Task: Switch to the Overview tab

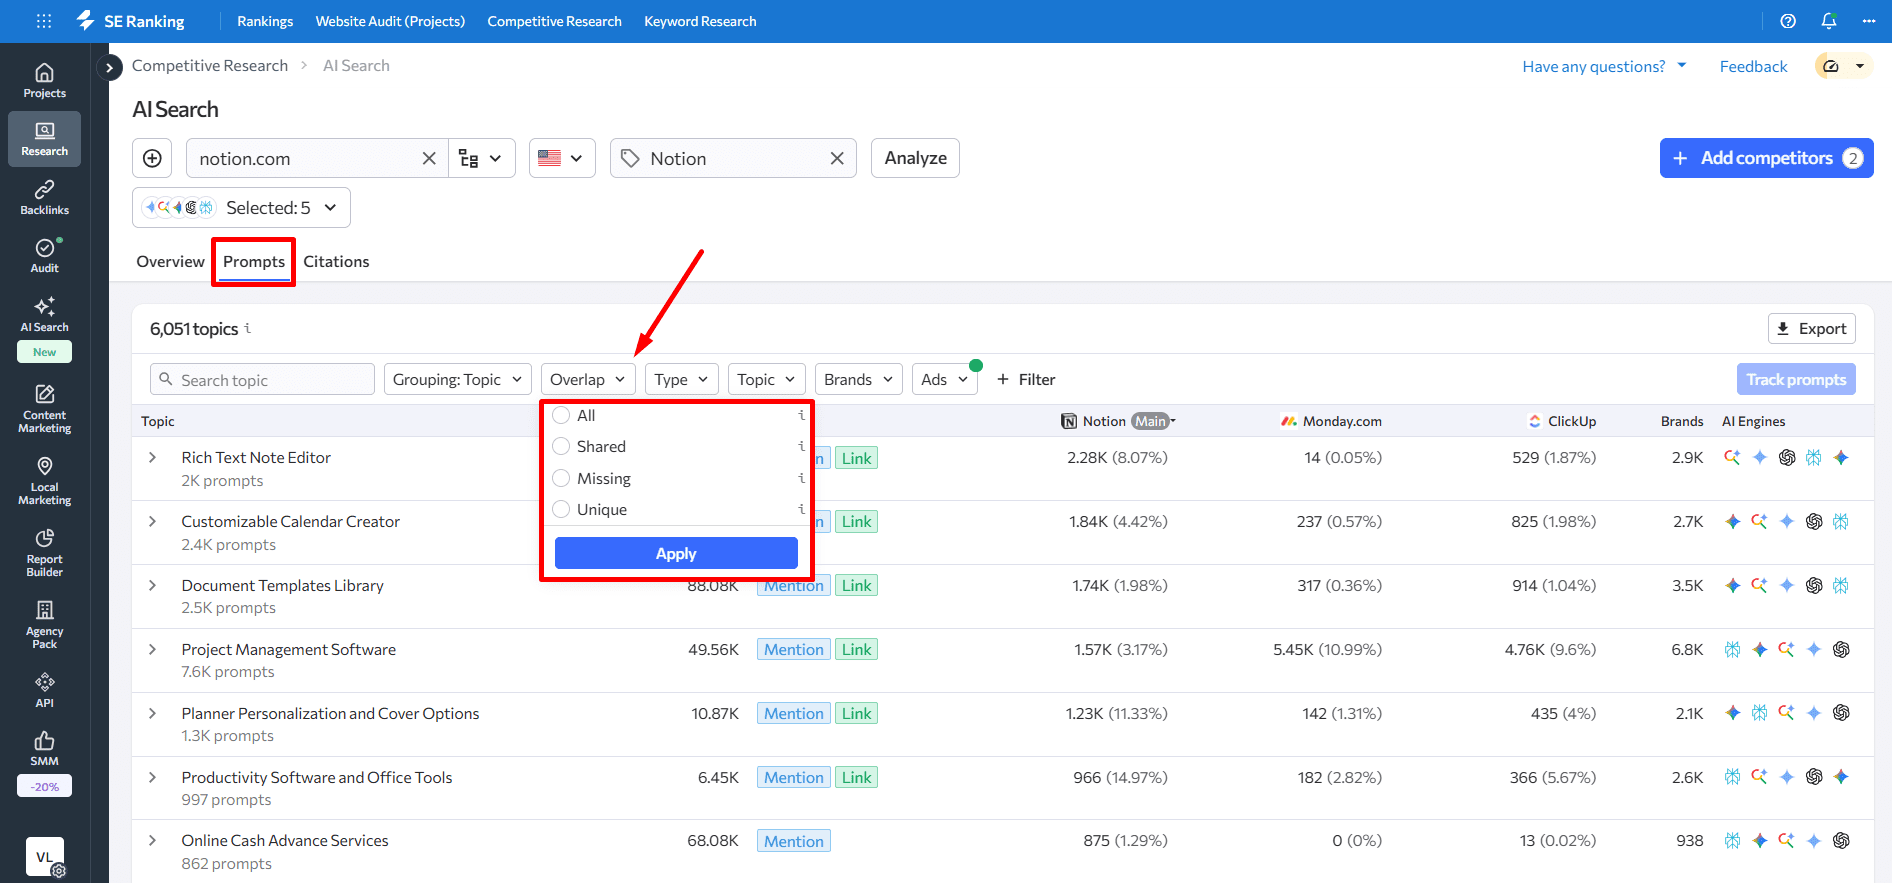Action: (170, 261)
